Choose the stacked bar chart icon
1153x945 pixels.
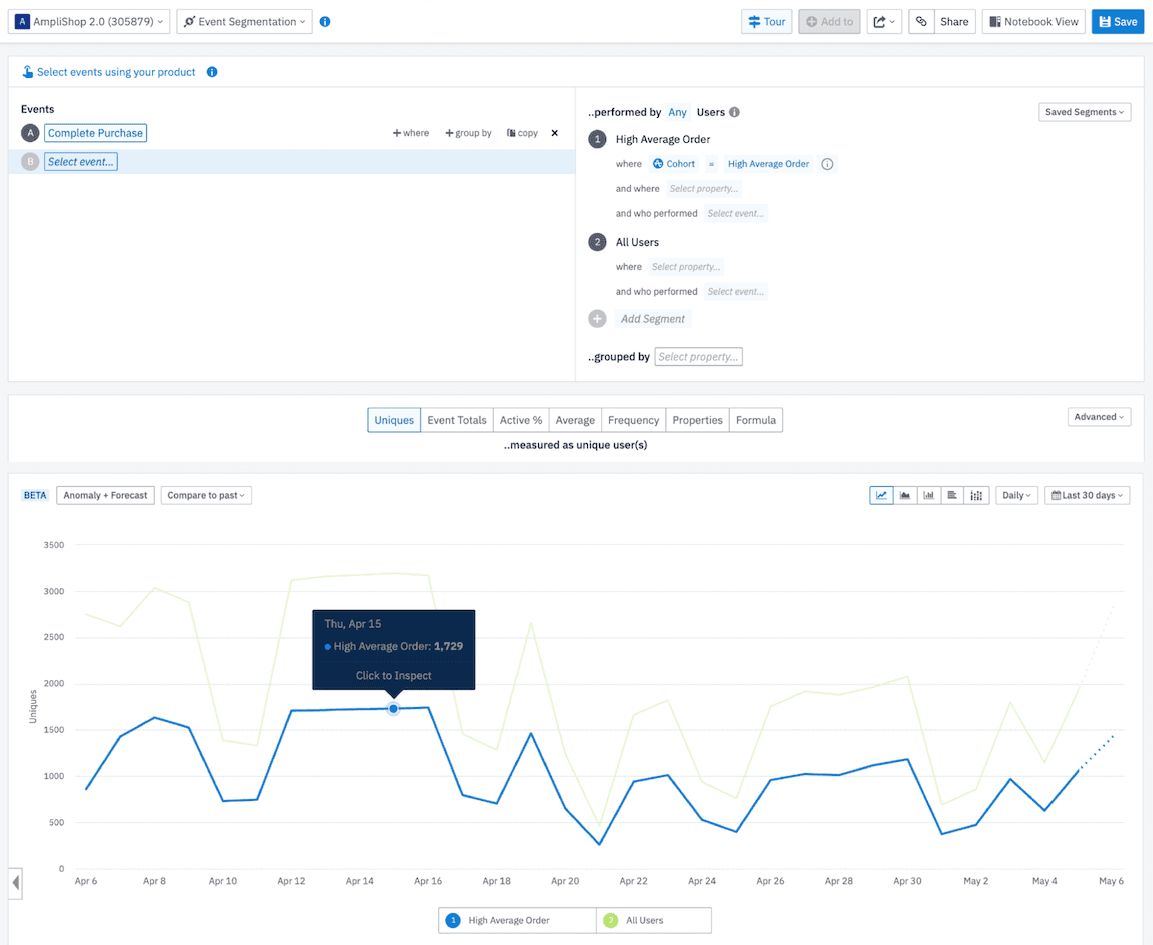click(x=976, y=495)
